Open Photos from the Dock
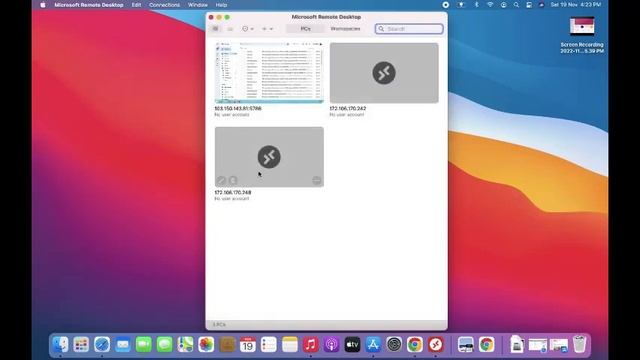640x360 pixels. click(206, 344)
